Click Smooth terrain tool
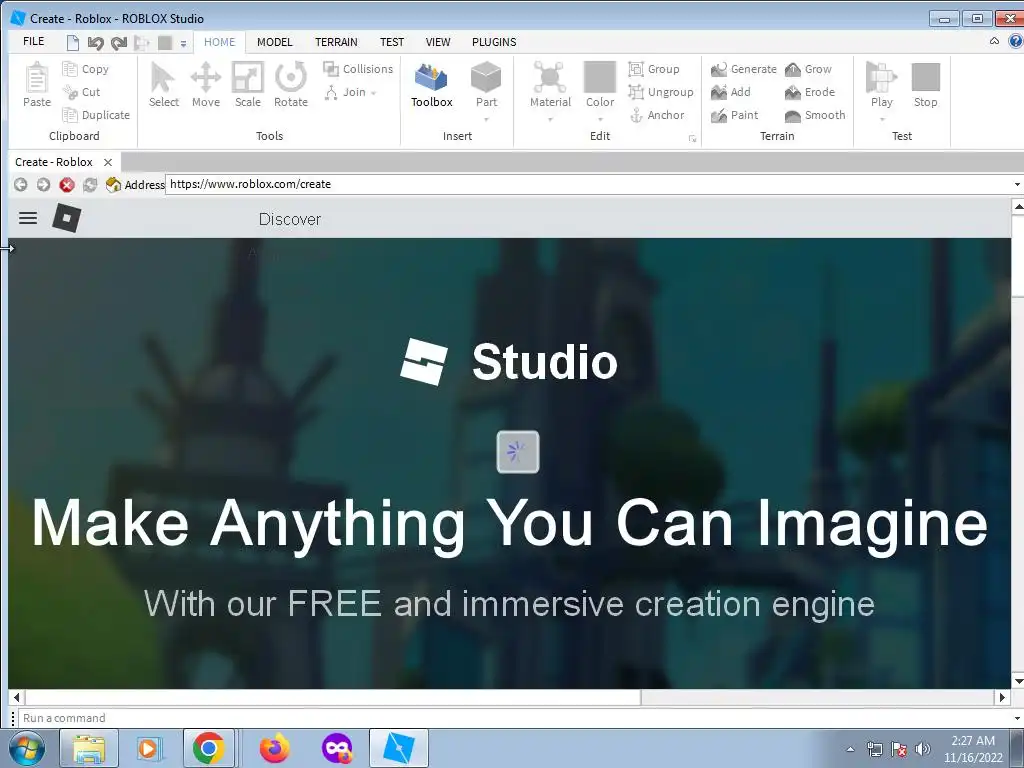Viewport: 1024px width, 768px height. (x=815, y=115)
